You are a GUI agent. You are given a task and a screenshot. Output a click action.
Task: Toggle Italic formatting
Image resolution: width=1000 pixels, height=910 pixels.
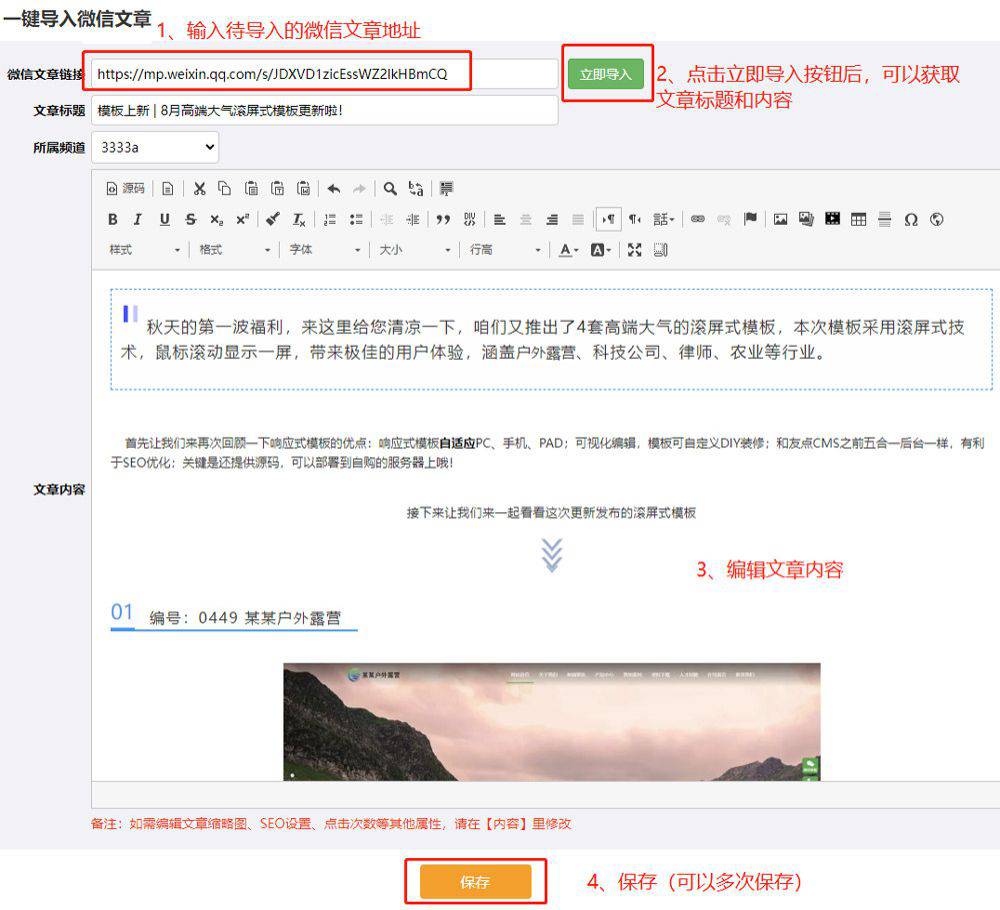click(x=138, y=219)
